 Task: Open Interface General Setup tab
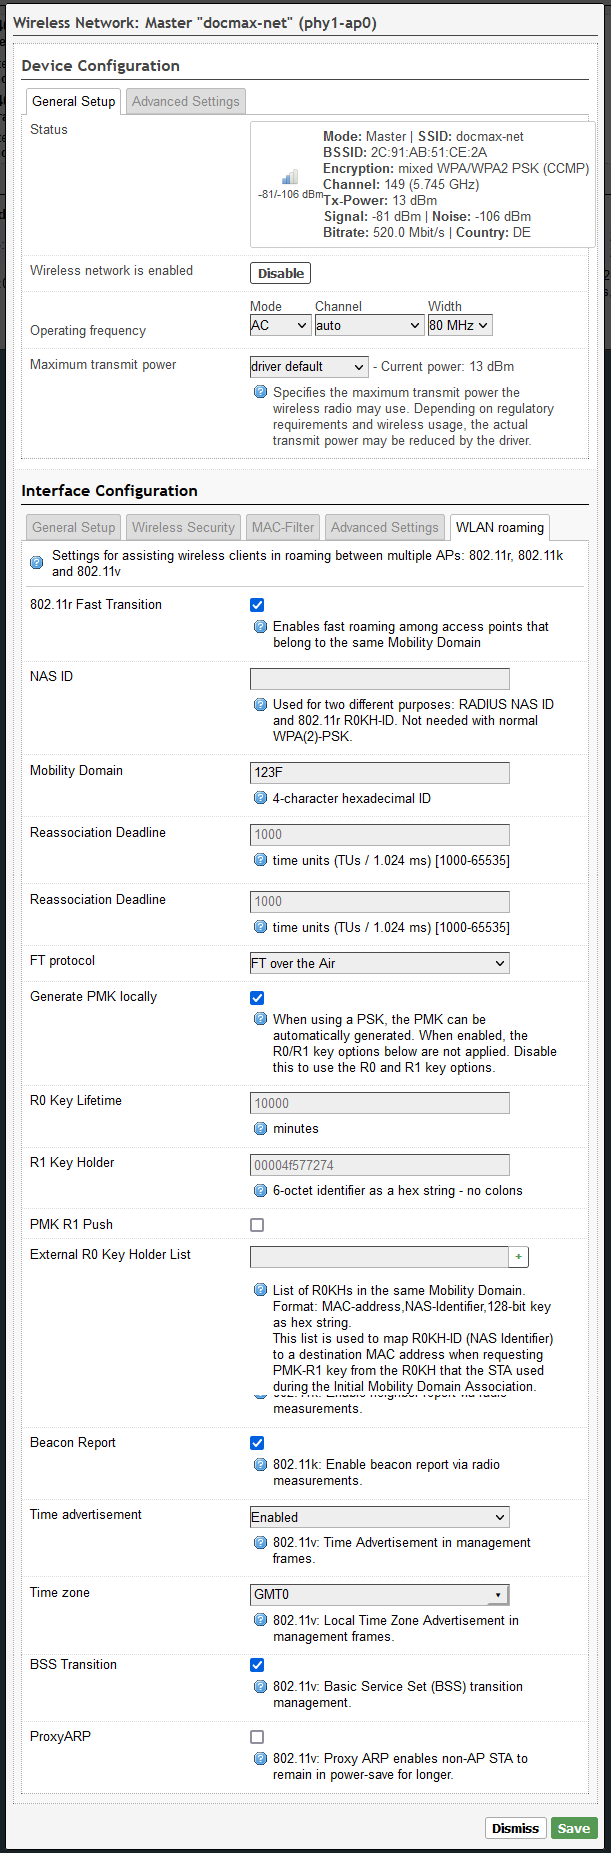[74, 527]
